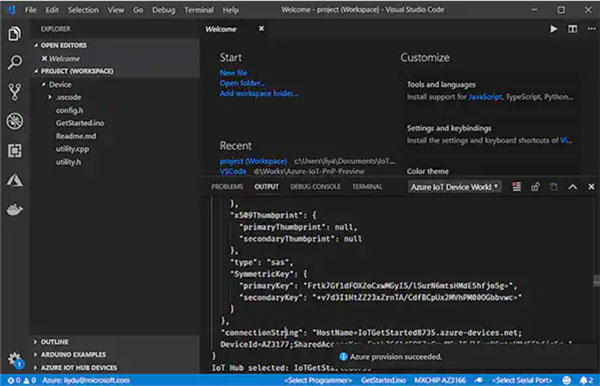Viewport: 600px width, 386px height.
Task: Close the Welcome editor tab
Action: 261,29
